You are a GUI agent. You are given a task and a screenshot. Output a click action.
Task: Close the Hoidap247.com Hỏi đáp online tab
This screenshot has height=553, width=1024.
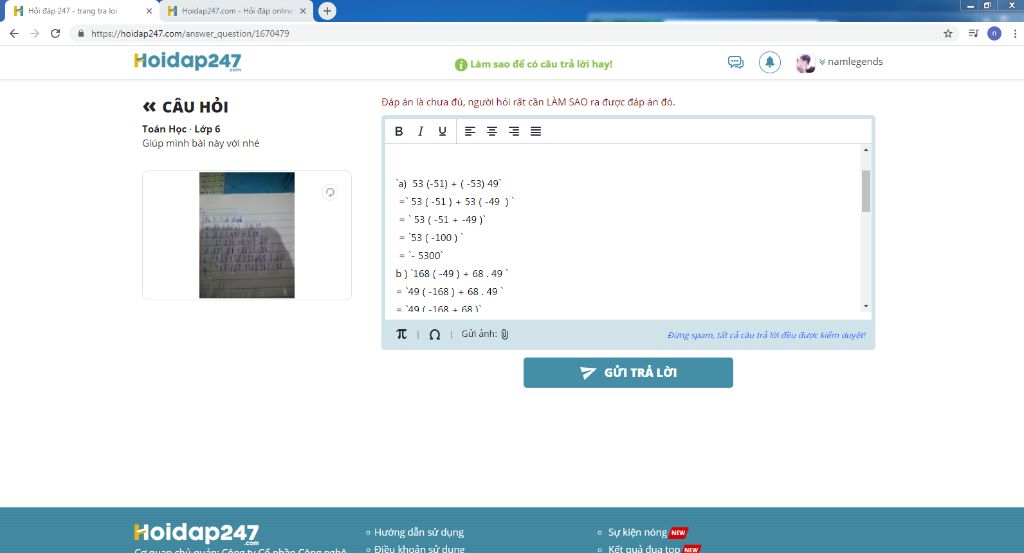pyautogui.click(x=302, y=11)
